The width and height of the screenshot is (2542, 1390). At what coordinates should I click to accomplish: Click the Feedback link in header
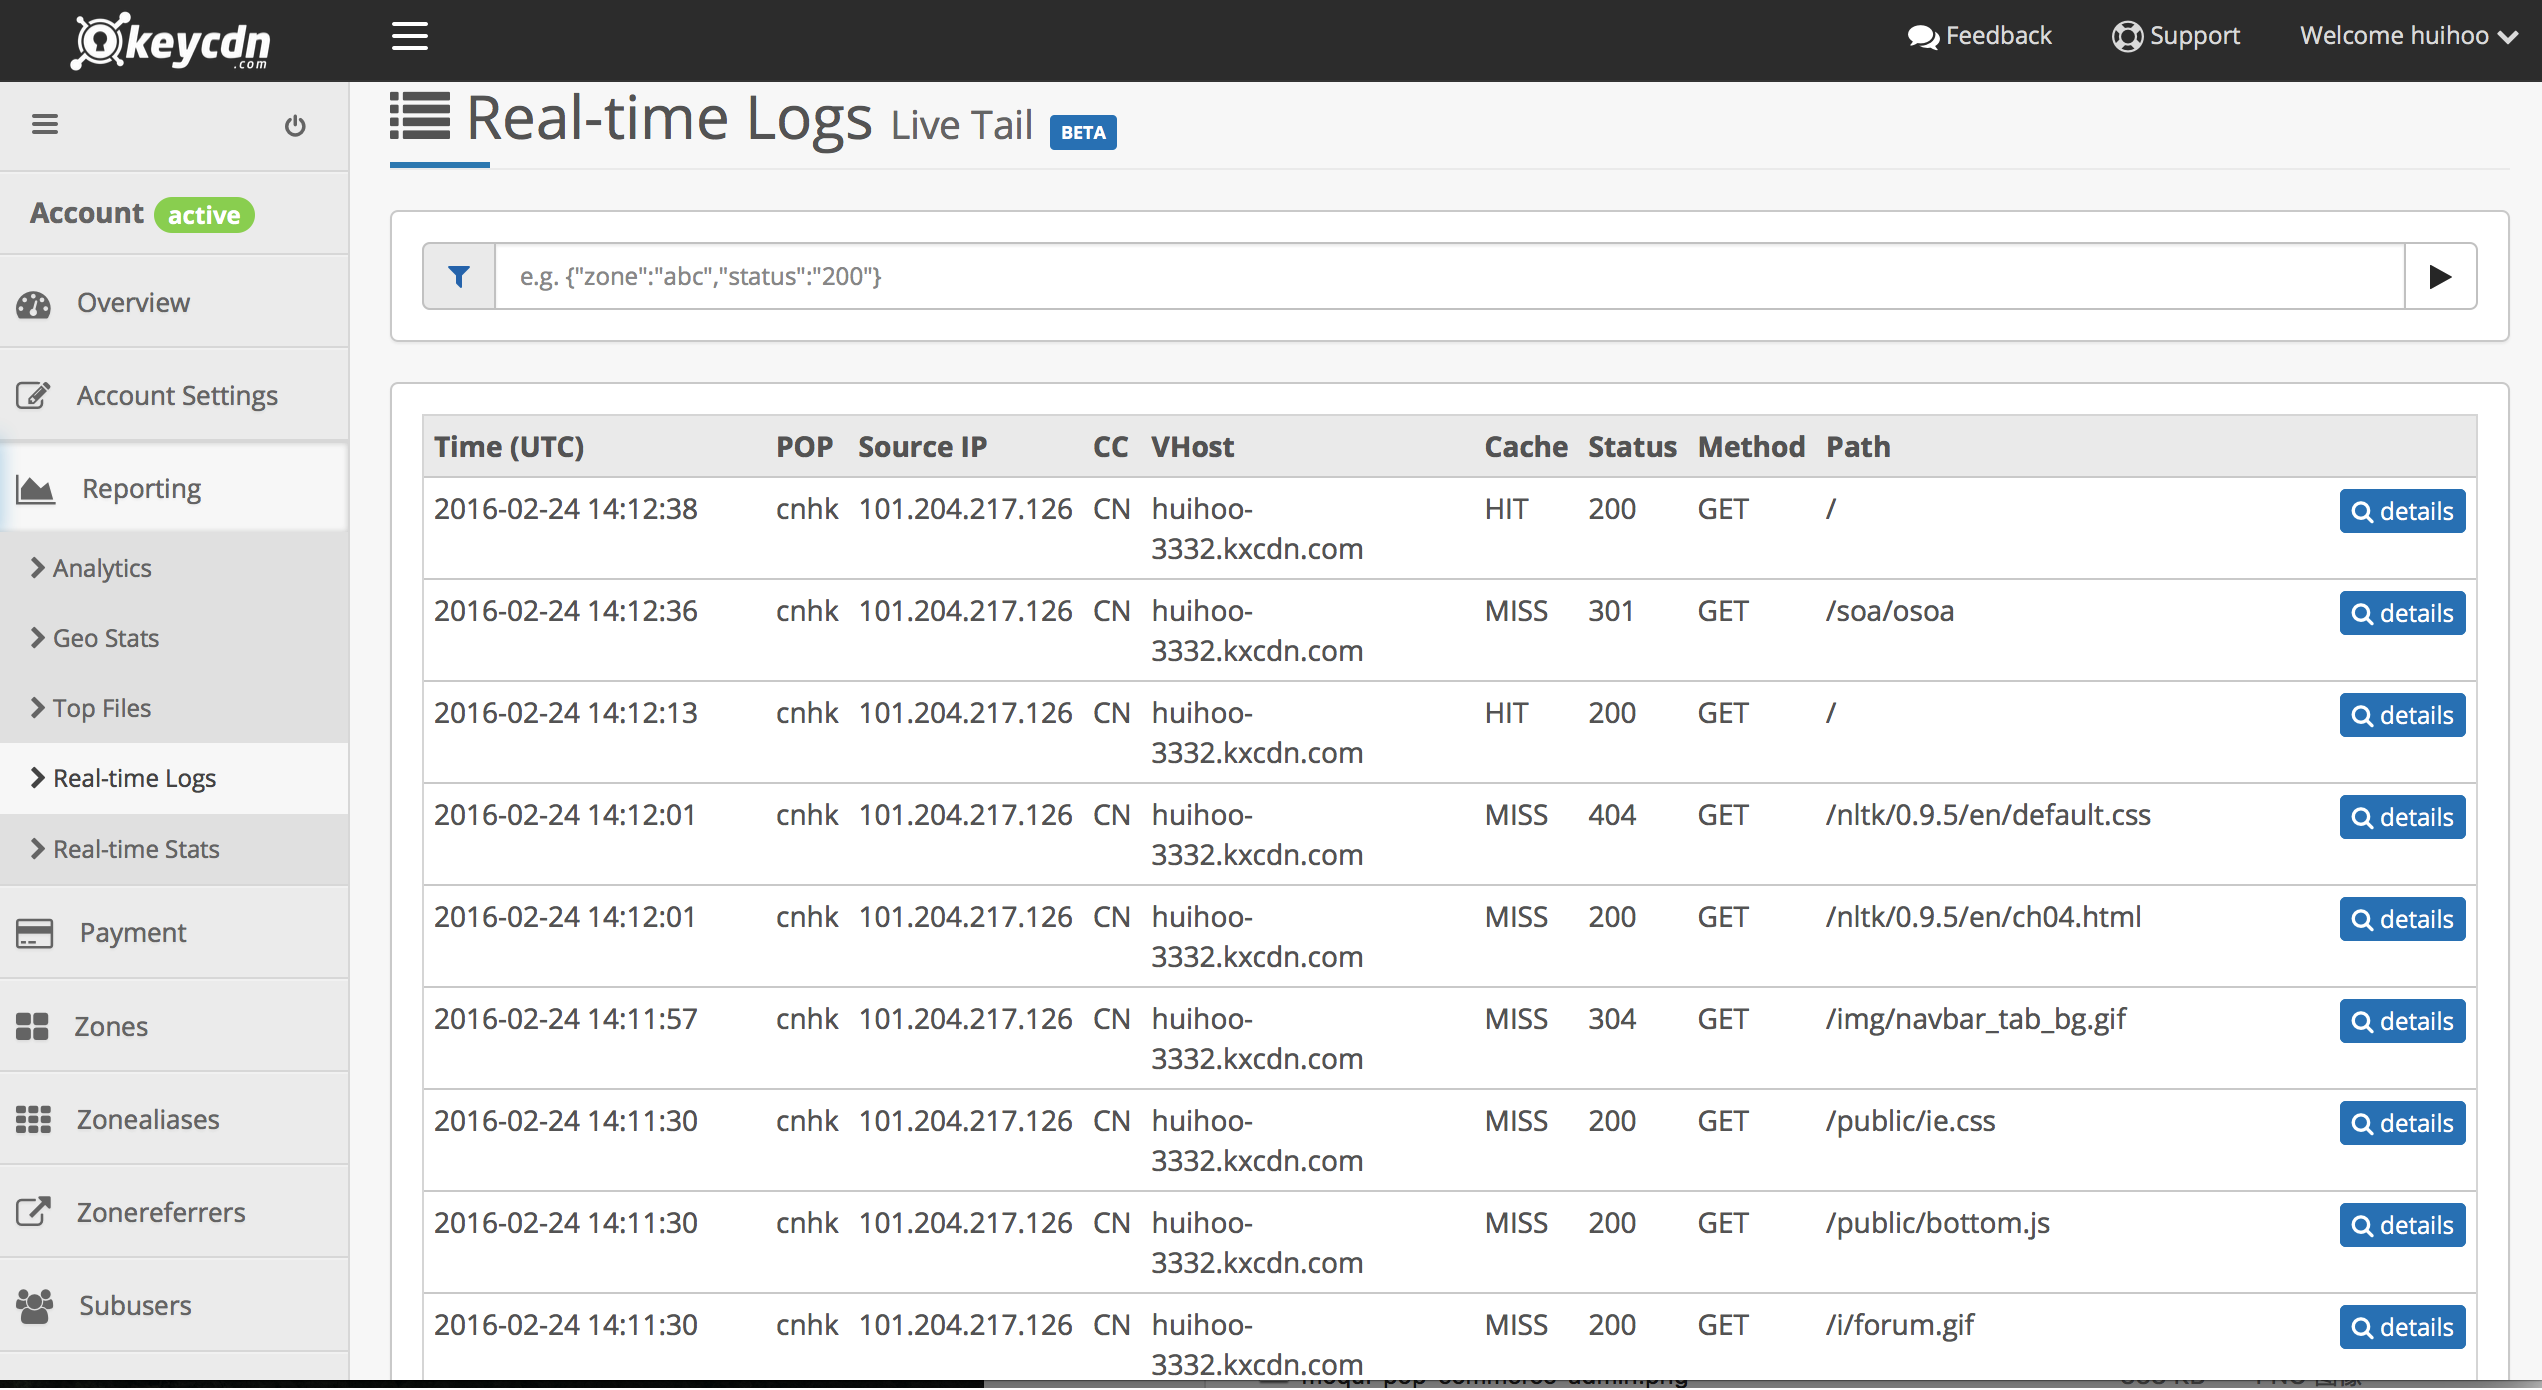click(1980, 36)
